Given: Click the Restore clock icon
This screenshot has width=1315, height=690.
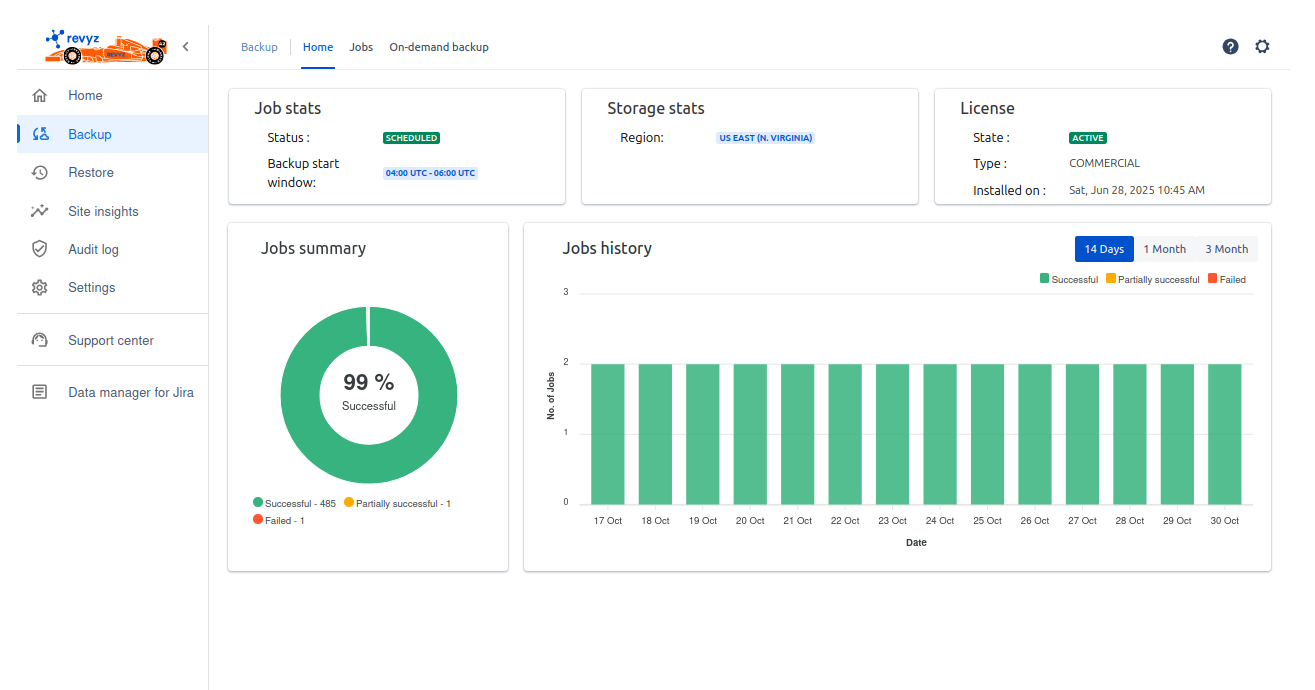Looking at the screenshot, I should 40,173.
